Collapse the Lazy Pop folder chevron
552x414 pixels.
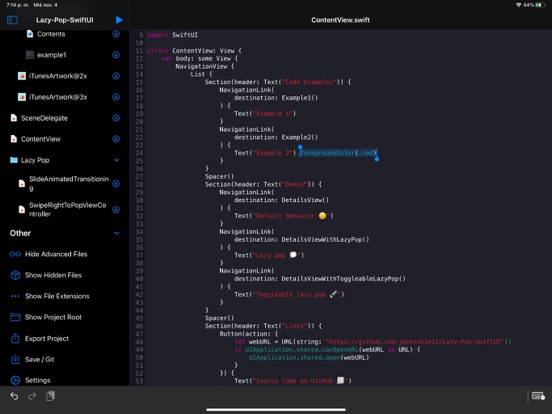click(x=117, y=160)
